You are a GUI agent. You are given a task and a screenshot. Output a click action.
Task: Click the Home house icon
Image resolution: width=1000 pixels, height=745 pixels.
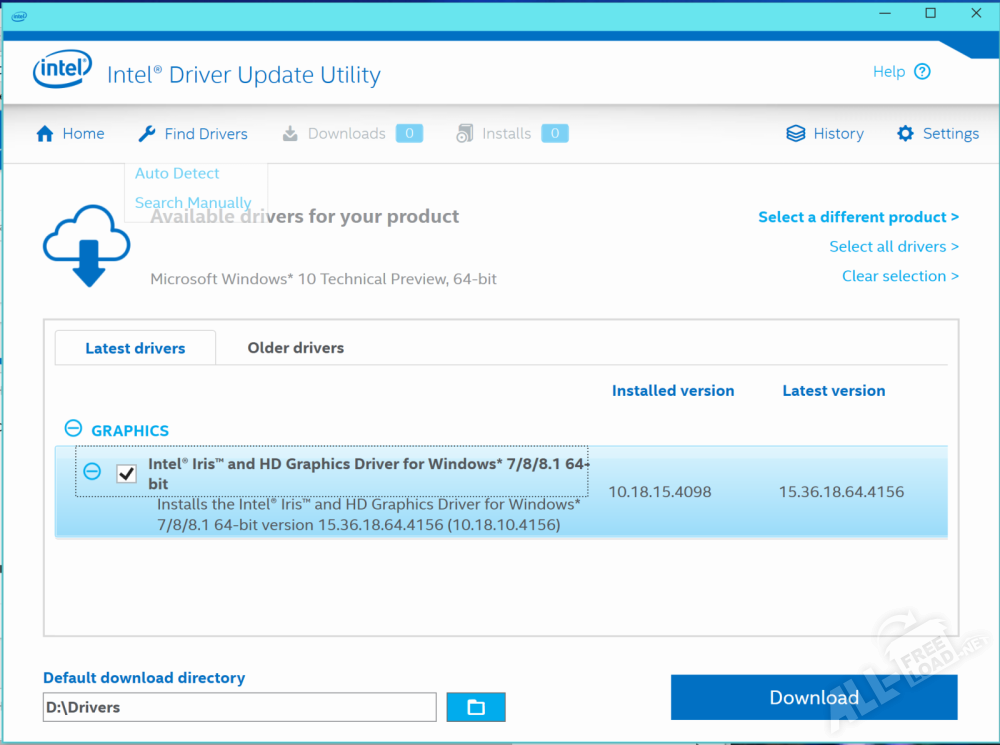click(45, 133)
